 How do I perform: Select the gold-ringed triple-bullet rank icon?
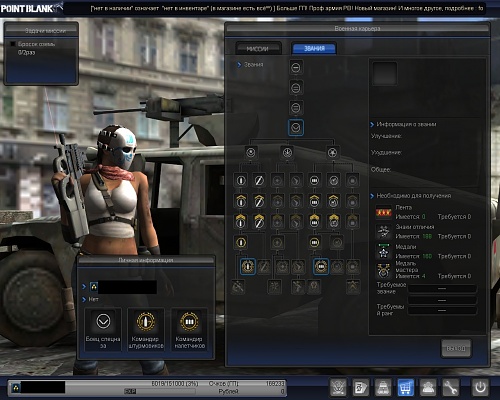[314, 242]
